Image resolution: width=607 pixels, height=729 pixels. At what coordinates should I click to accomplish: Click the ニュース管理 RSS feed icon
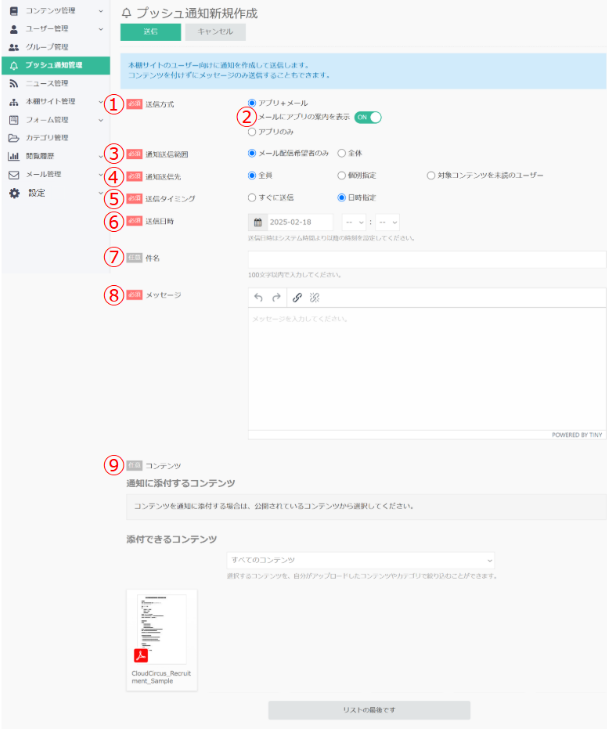point(13,83)
